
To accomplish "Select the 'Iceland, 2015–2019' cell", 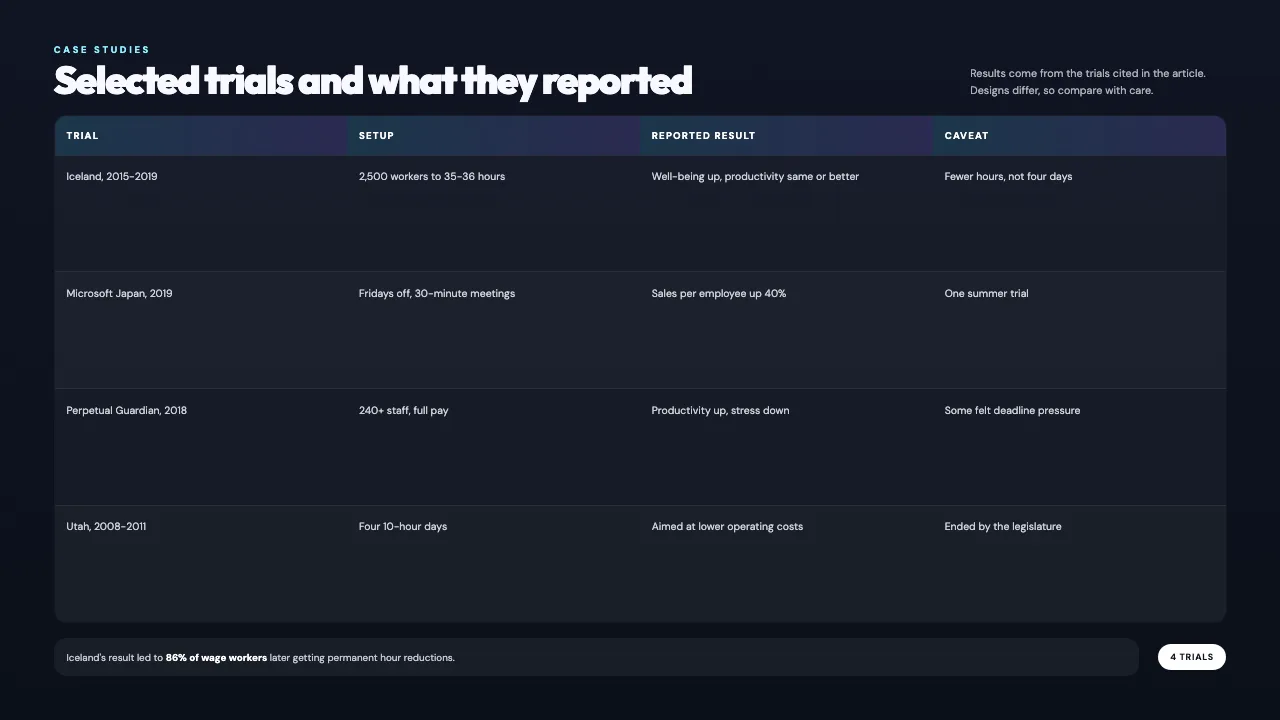I will [x=201, y=214].
